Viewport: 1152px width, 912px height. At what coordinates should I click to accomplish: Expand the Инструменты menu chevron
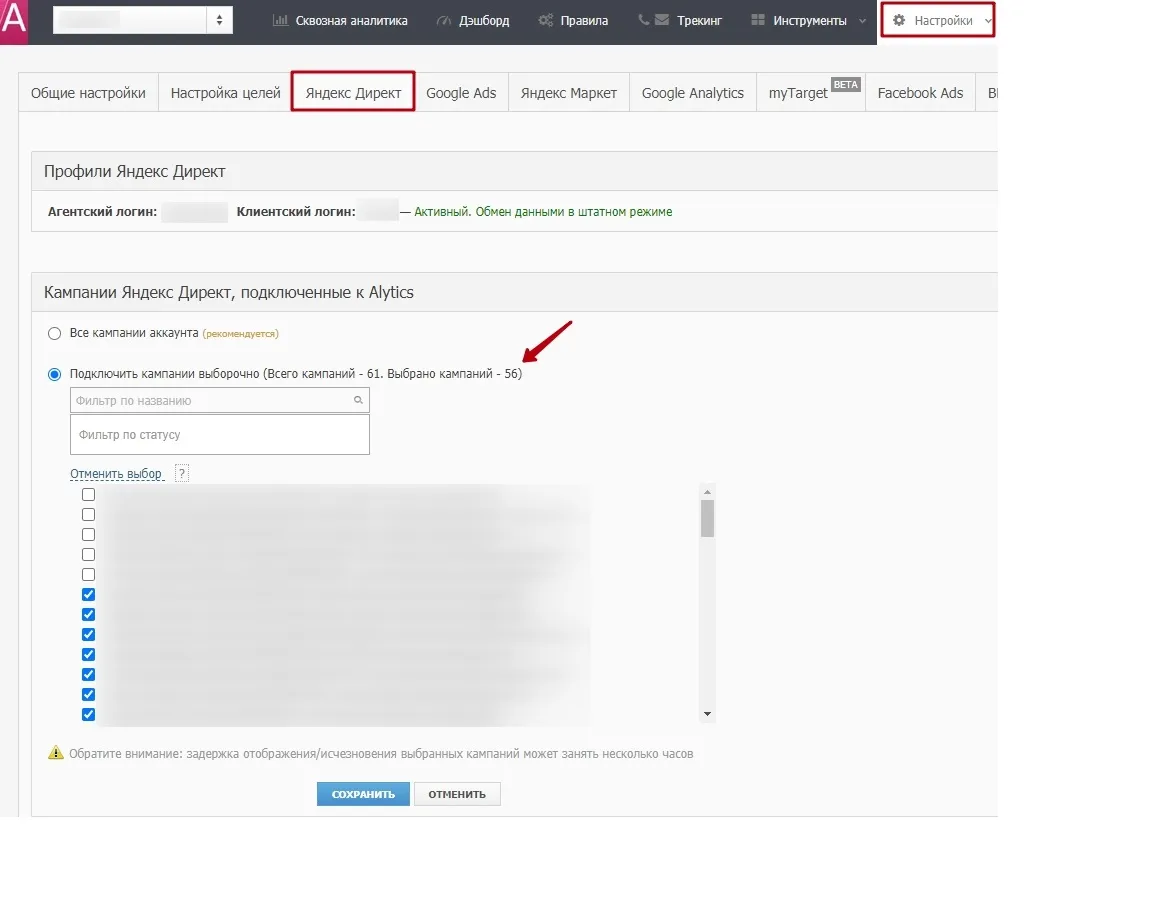[863, 21]
